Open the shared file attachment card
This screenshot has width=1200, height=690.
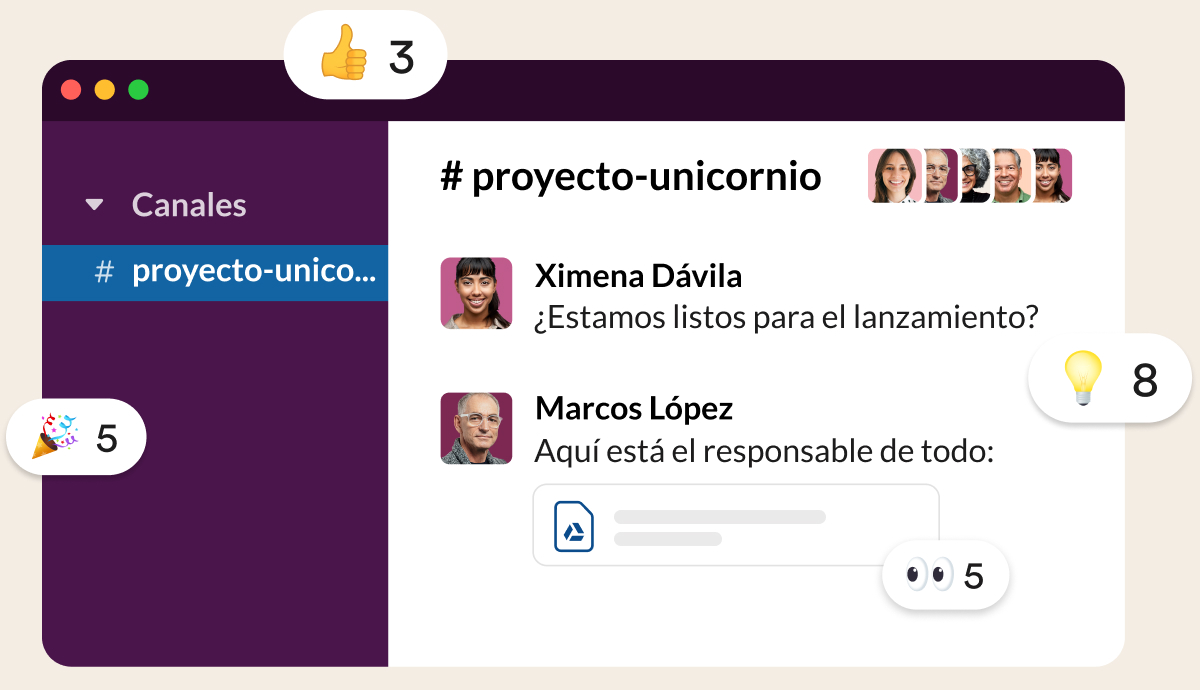coord(735,524)
